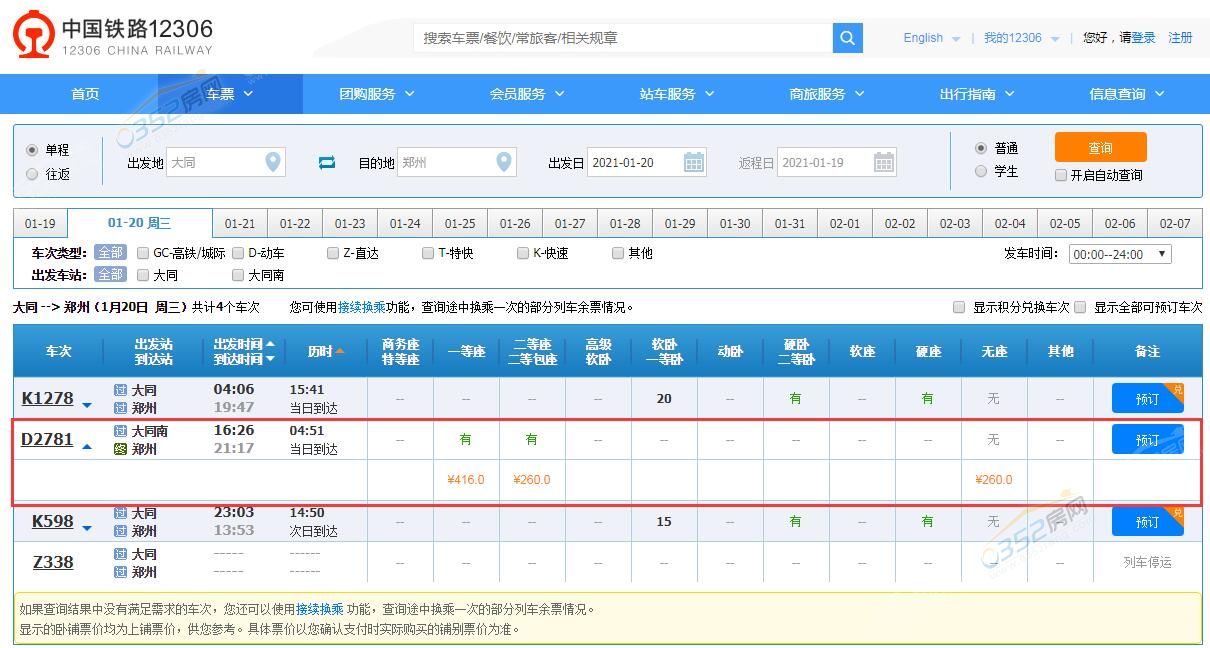Switch to the 01-21 date tab
The image size is (1210, 648).
point(240,224)
